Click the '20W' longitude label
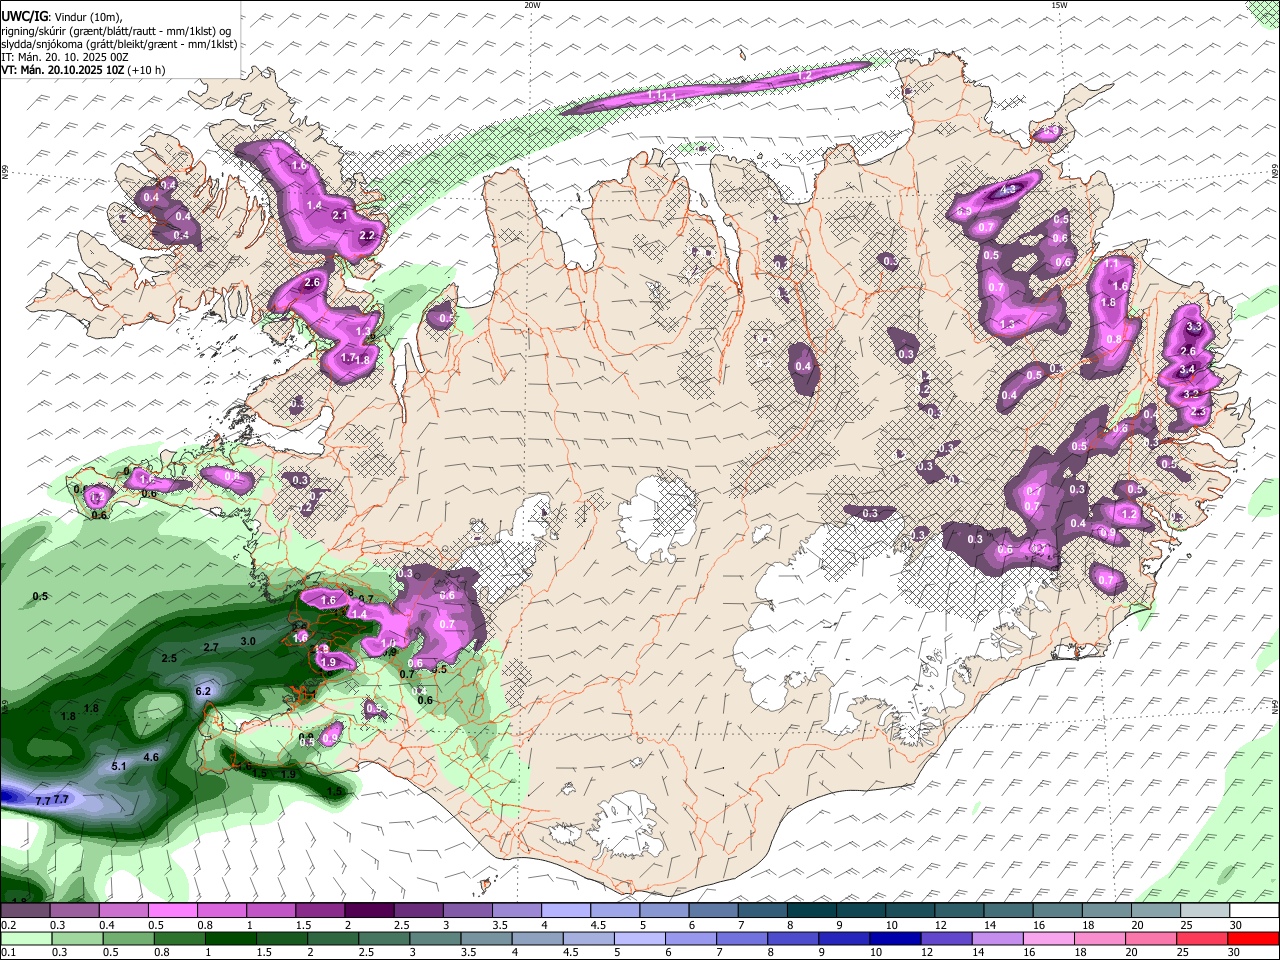The width and height of the screenshot is (1280, 960). tap(532, 5)
